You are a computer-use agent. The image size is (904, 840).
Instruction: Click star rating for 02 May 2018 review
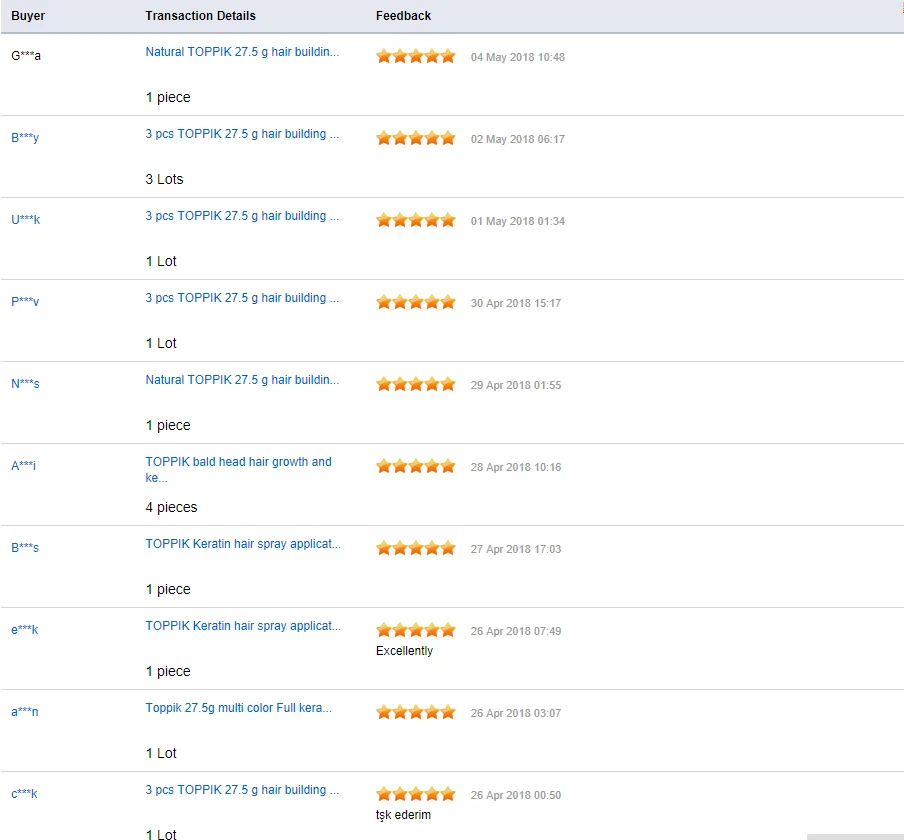[416, 138]
